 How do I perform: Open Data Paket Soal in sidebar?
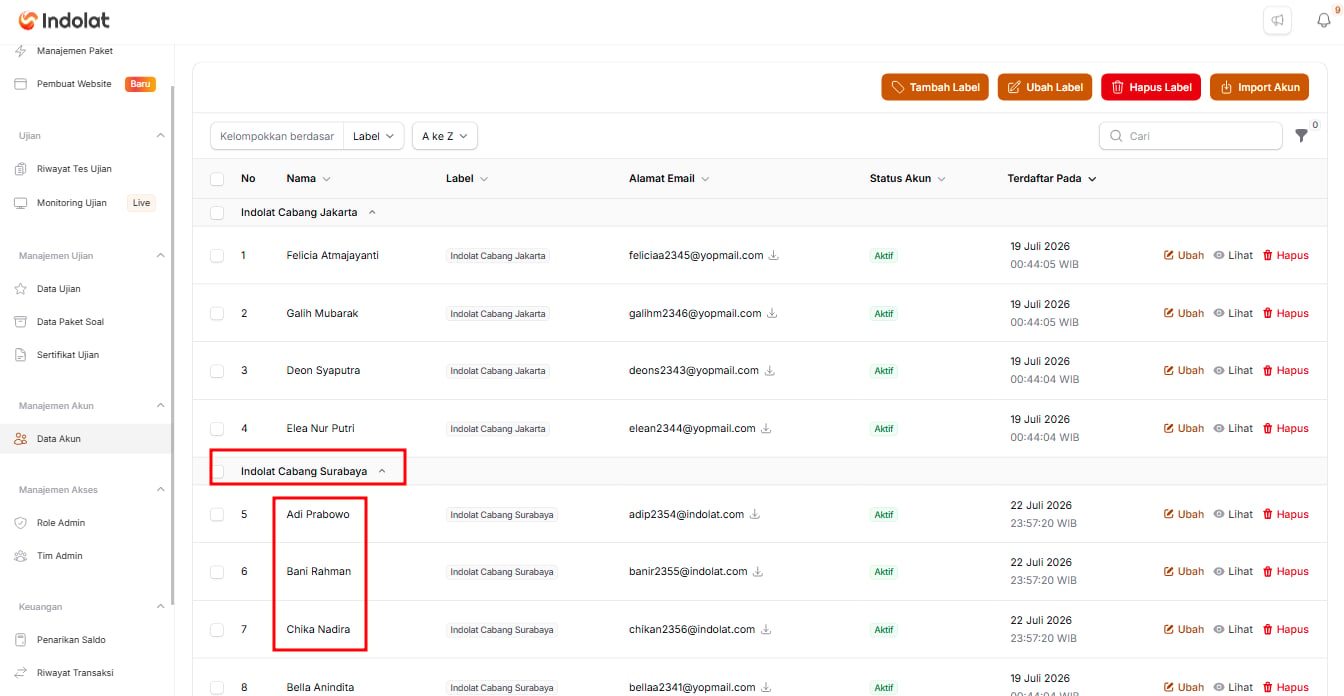pos(70,322)
